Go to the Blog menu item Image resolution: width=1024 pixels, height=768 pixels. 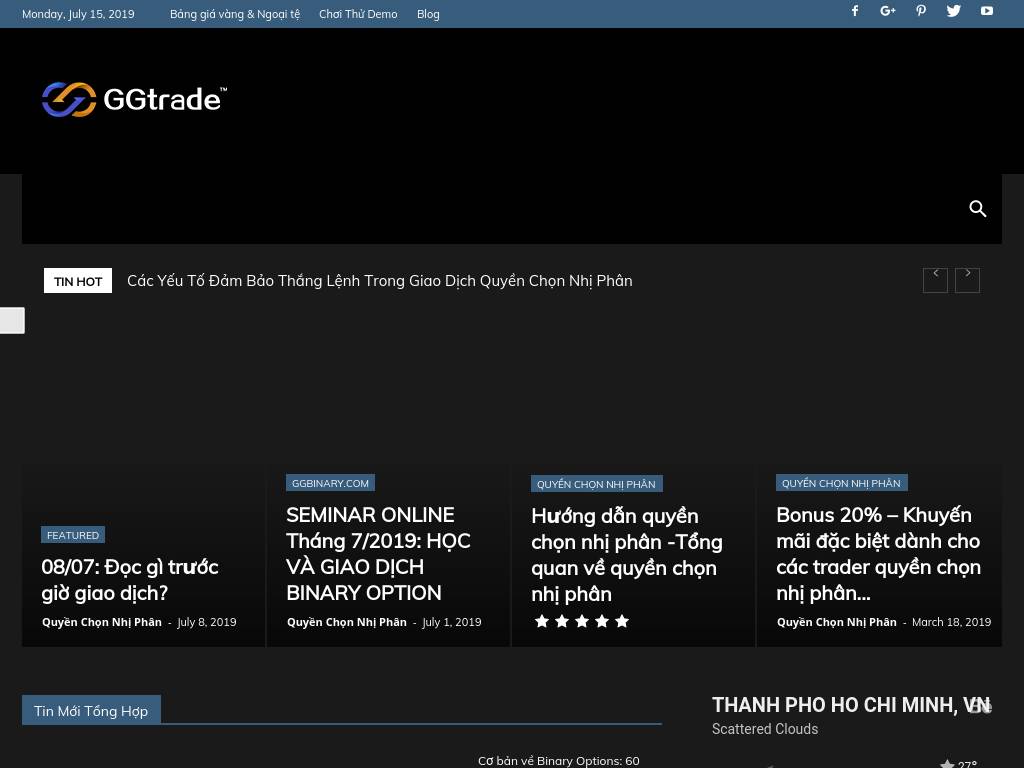tap(428, 14)
